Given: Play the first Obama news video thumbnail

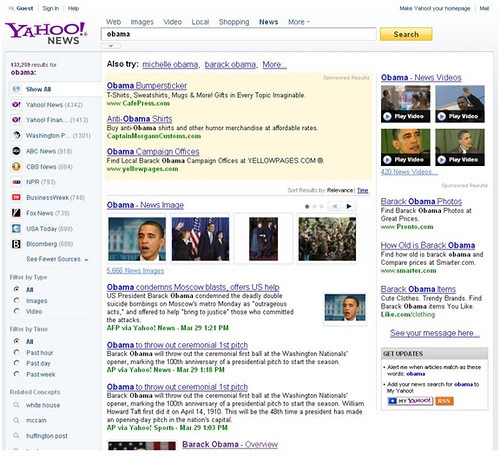Looking at the screenshot, I should [405, 104].
